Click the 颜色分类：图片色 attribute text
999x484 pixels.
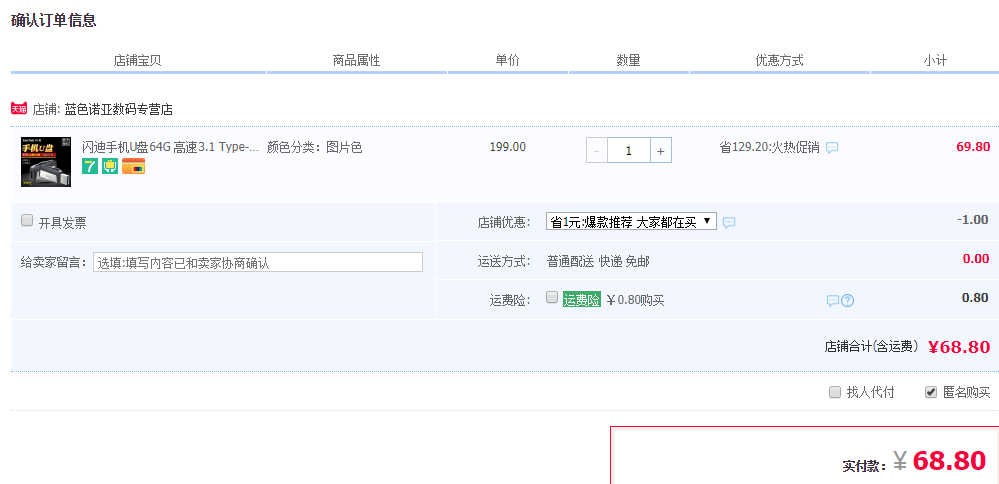315,147
